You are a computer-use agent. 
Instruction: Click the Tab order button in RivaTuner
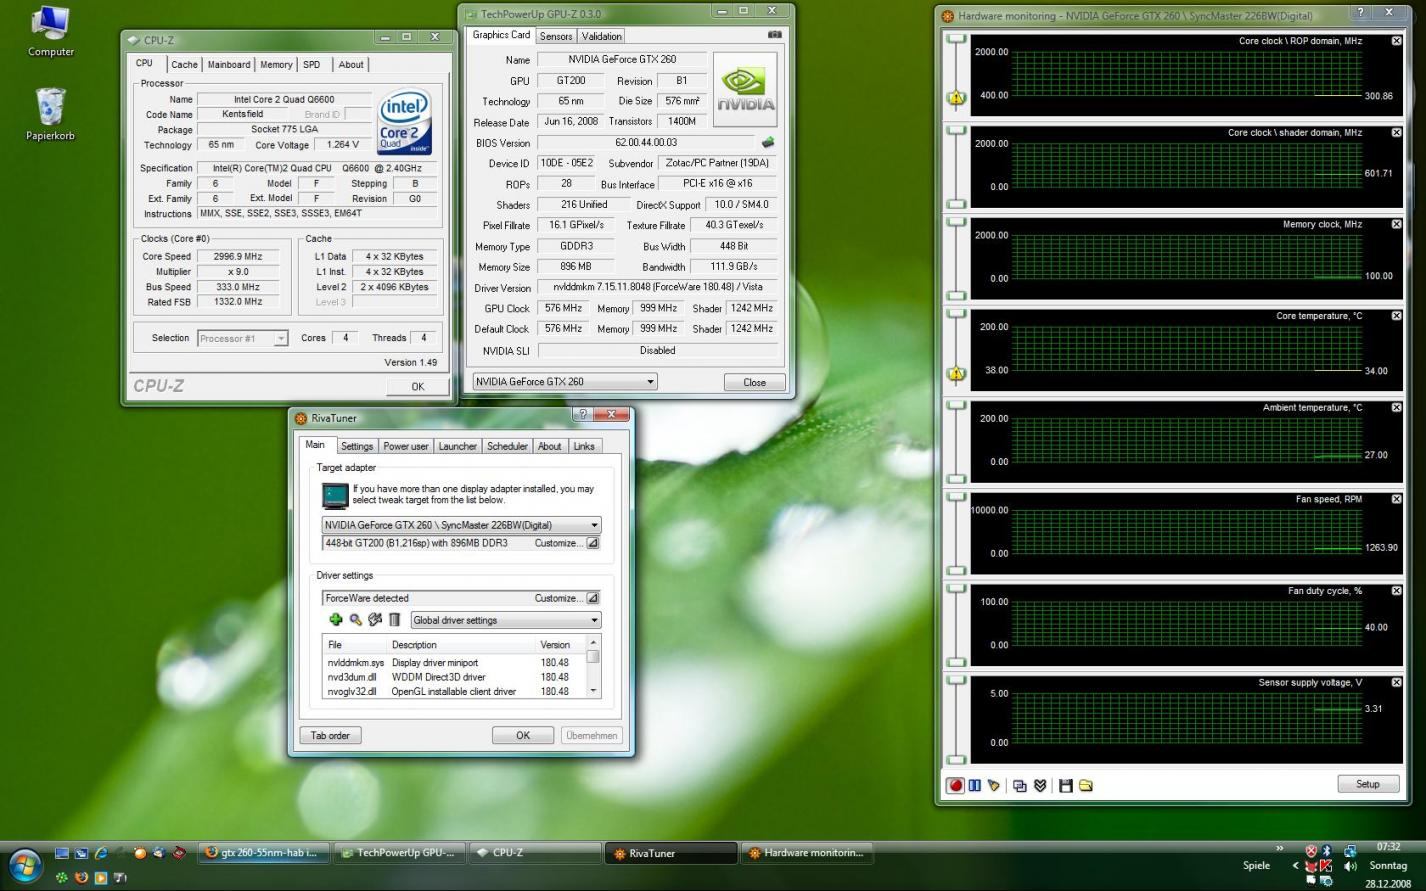330,735
